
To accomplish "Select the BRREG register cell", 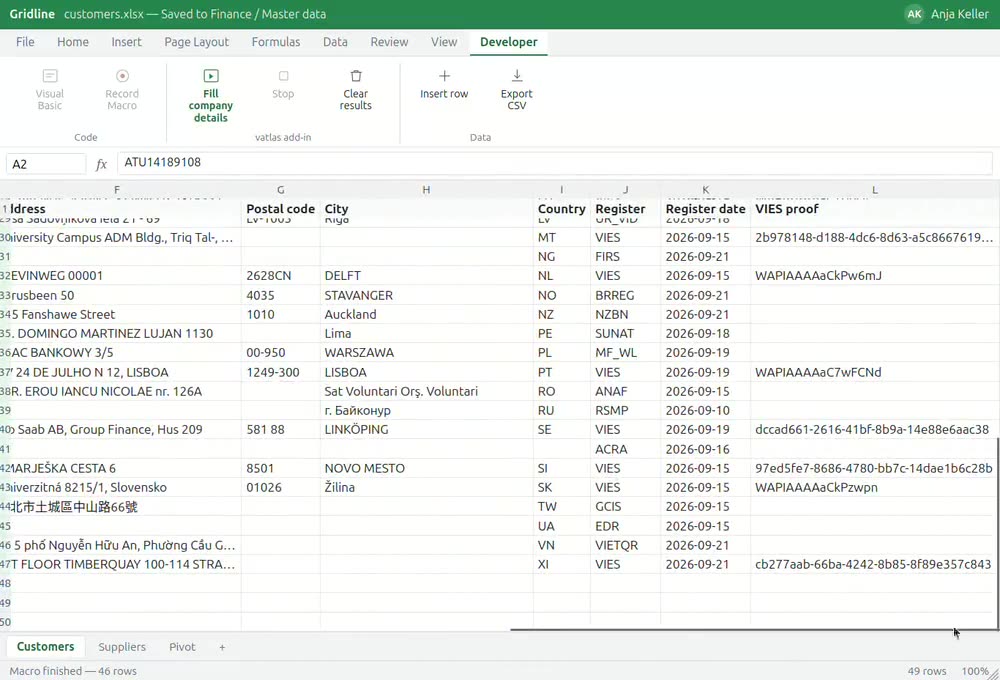I will [626, 295].
